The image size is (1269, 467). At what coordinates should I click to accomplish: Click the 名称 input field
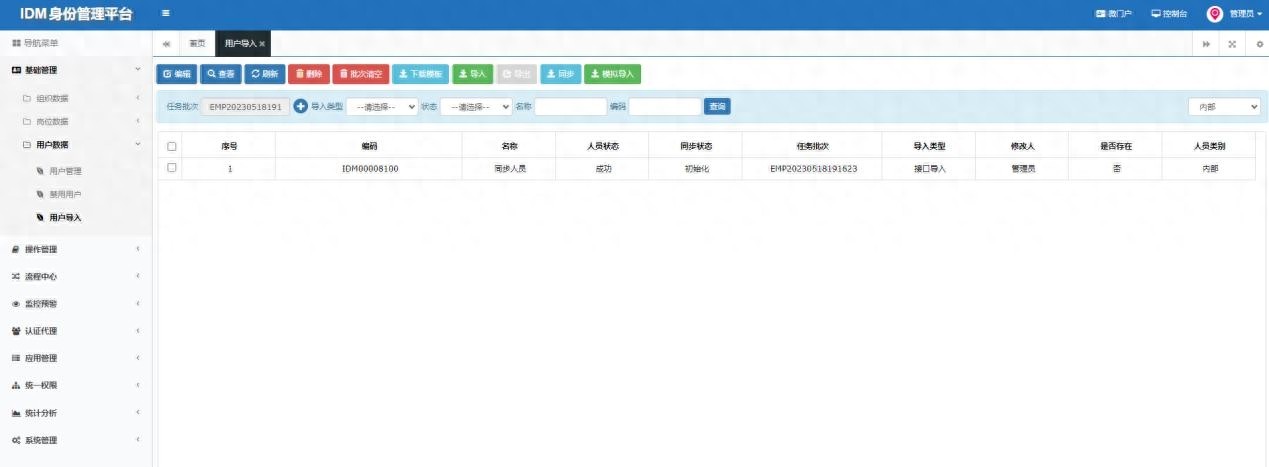(x=570, y=106)
